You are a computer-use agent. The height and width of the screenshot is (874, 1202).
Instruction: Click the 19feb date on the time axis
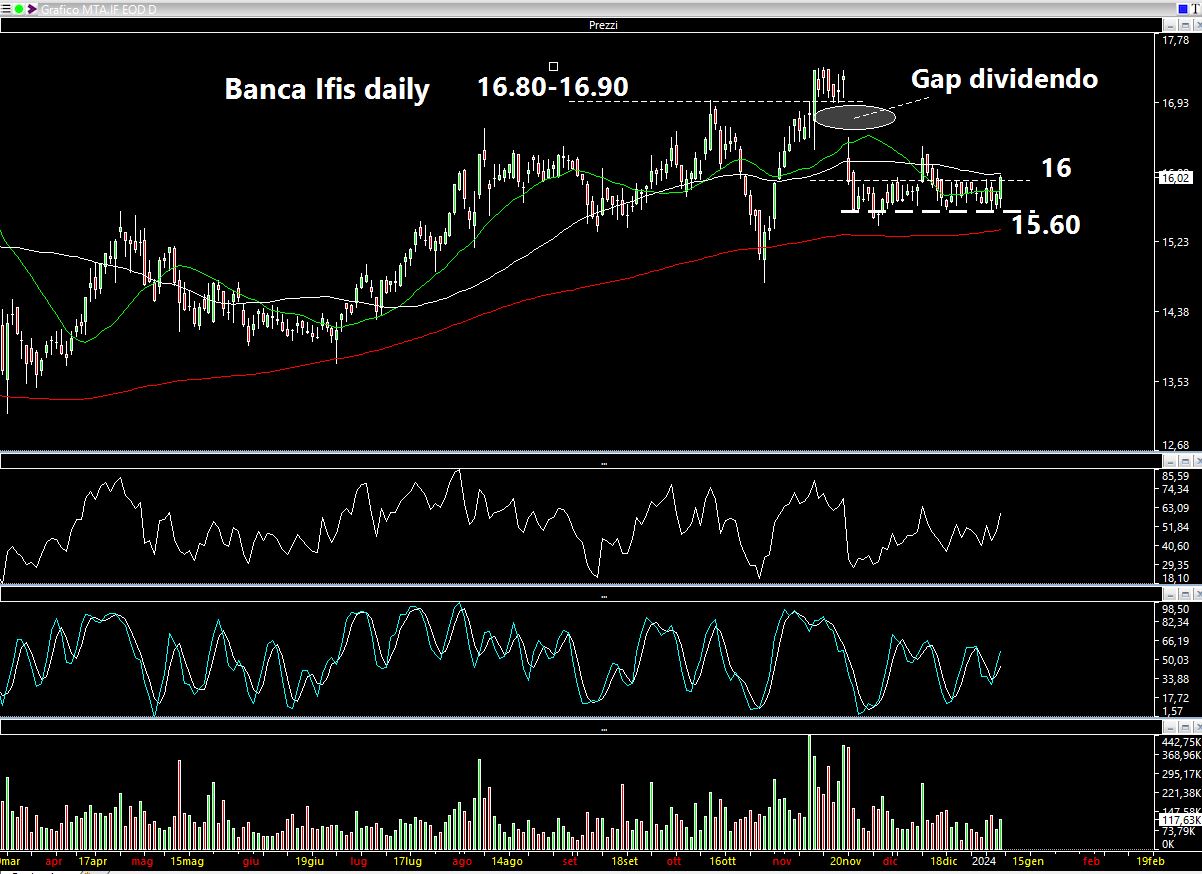tap(1149, 860)
